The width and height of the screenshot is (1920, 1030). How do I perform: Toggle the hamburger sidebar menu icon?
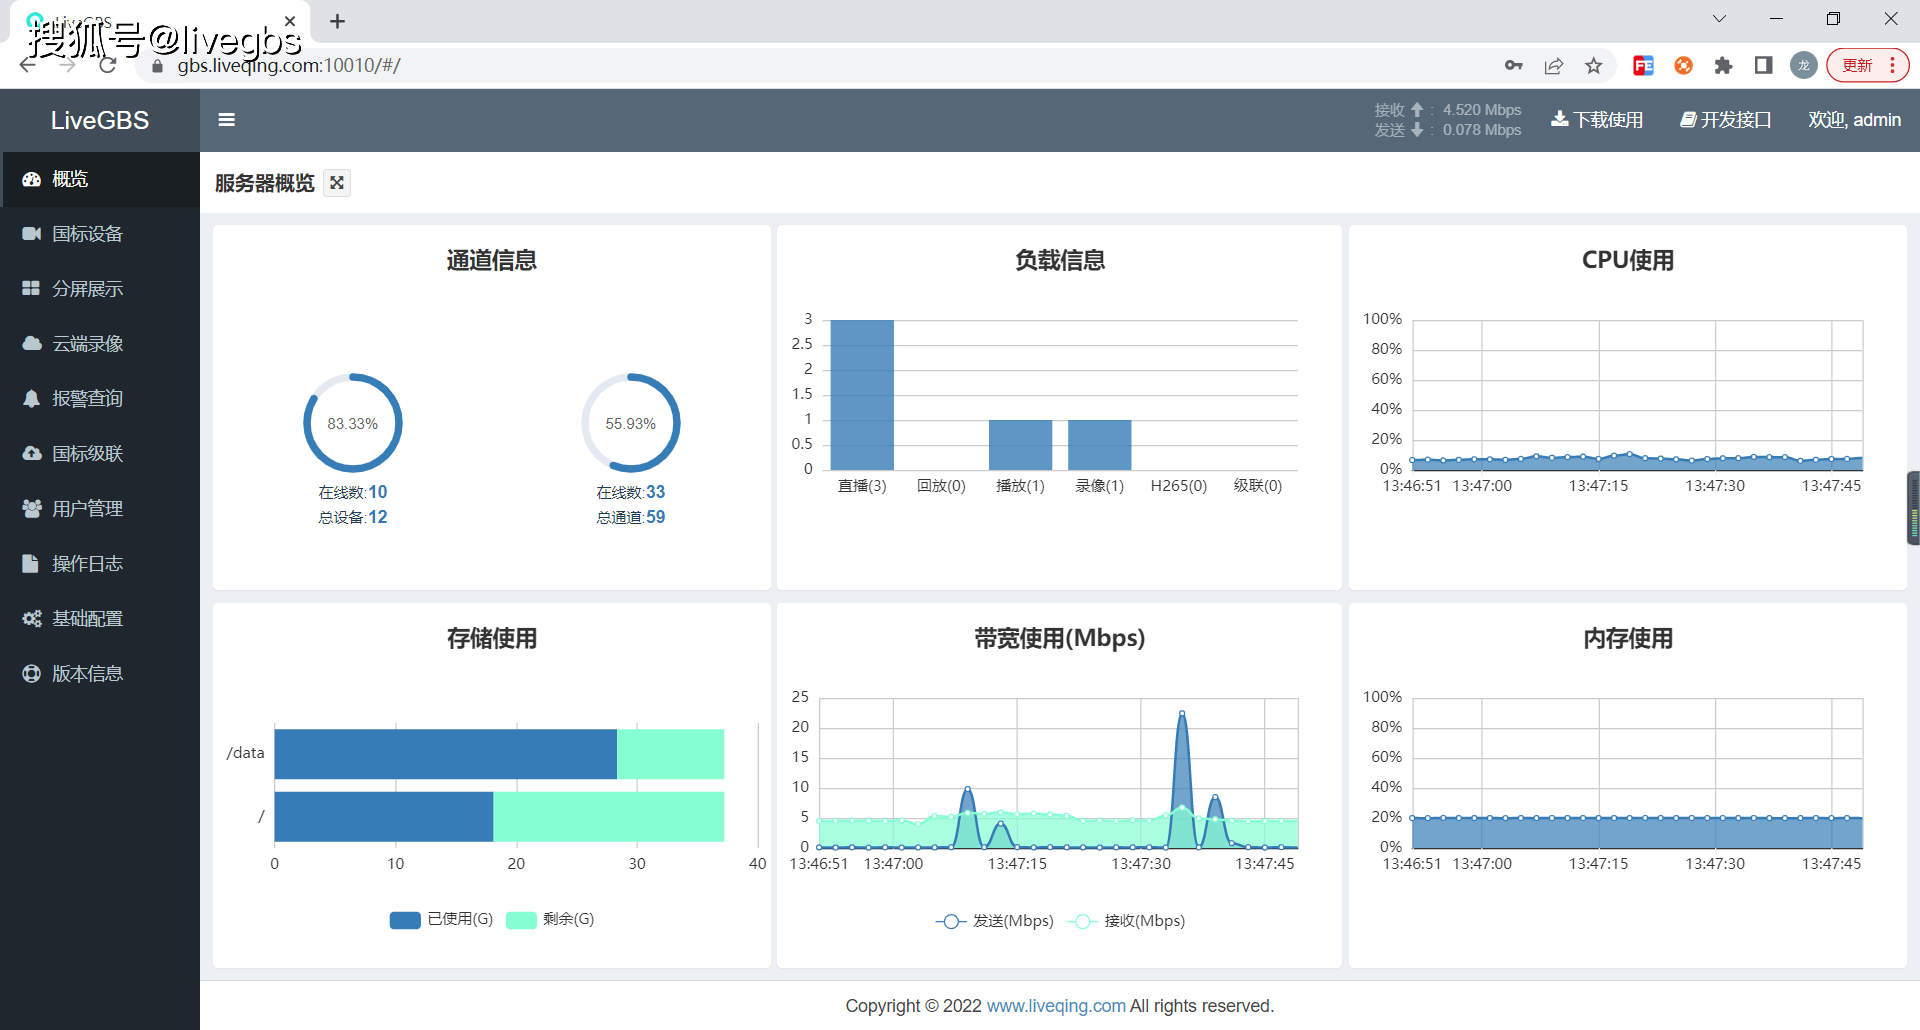(x=227, y=120)
